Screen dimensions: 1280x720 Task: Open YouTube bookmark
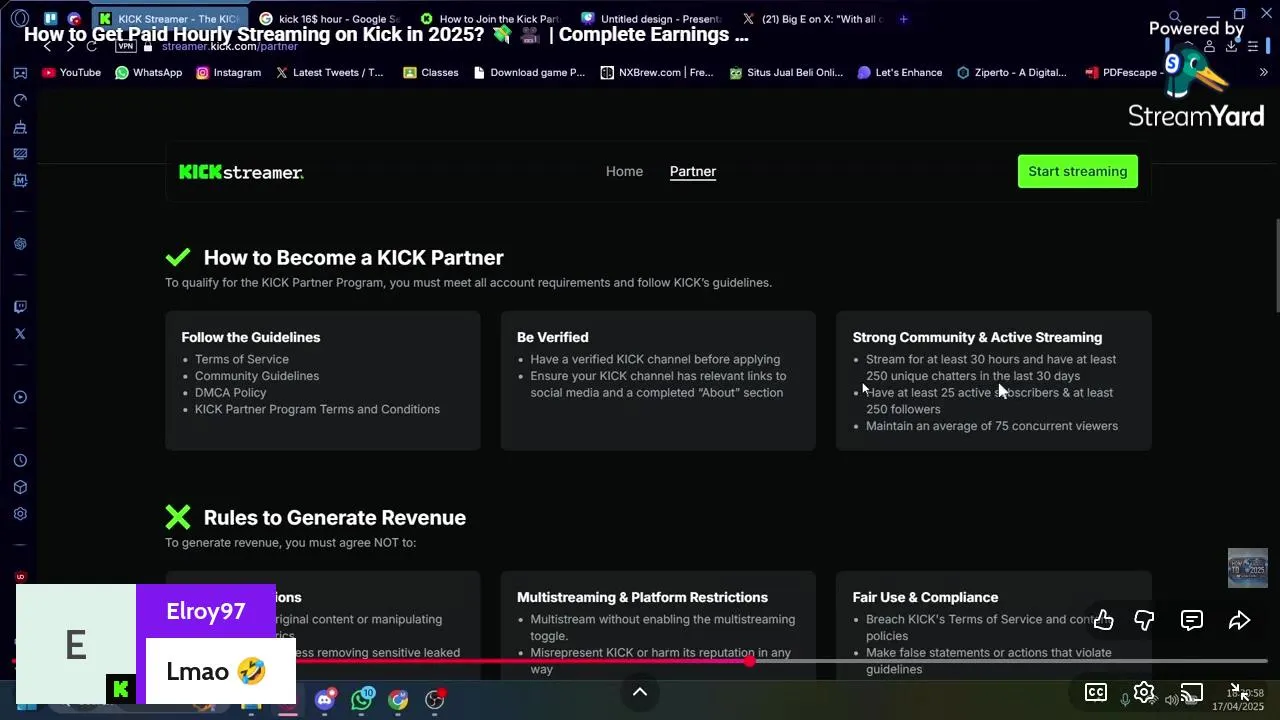[x=71, y=72]
